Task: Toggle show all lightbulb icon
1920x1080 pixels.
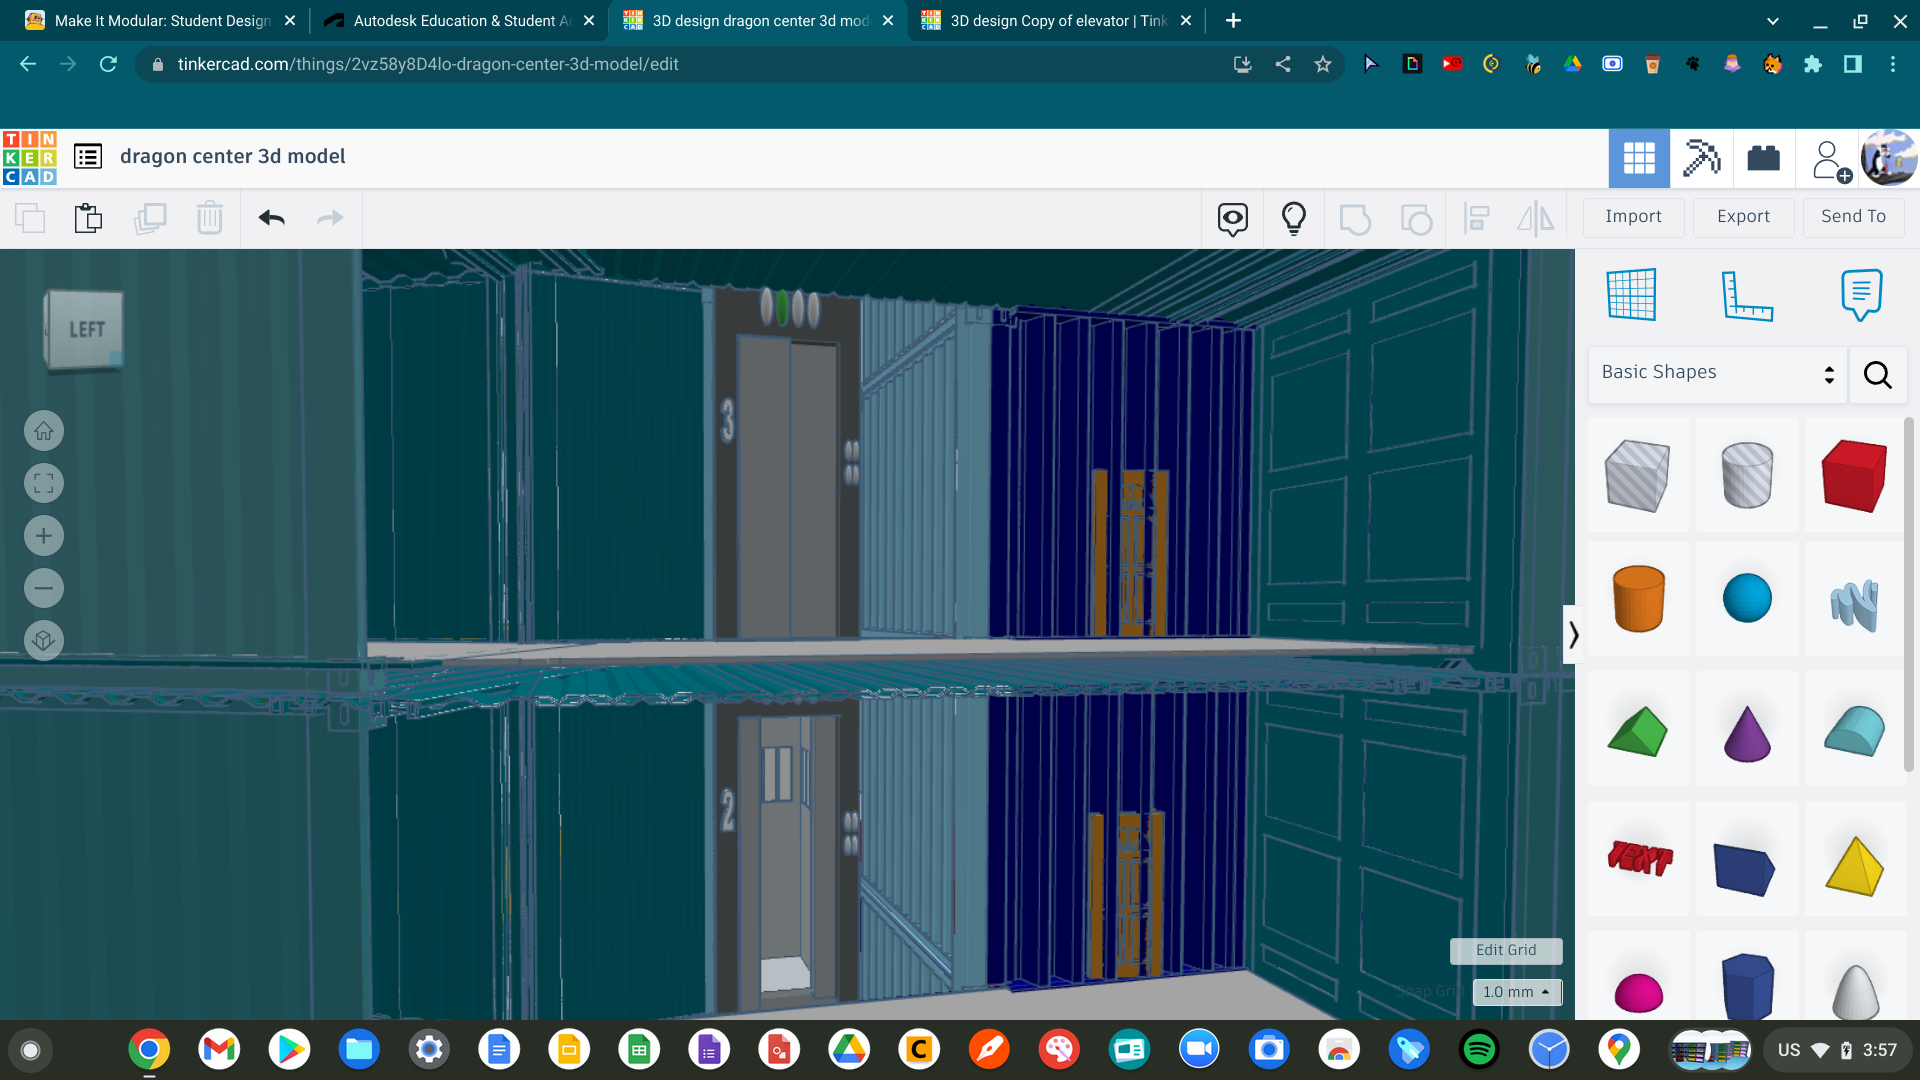Action: point(1294,218)
